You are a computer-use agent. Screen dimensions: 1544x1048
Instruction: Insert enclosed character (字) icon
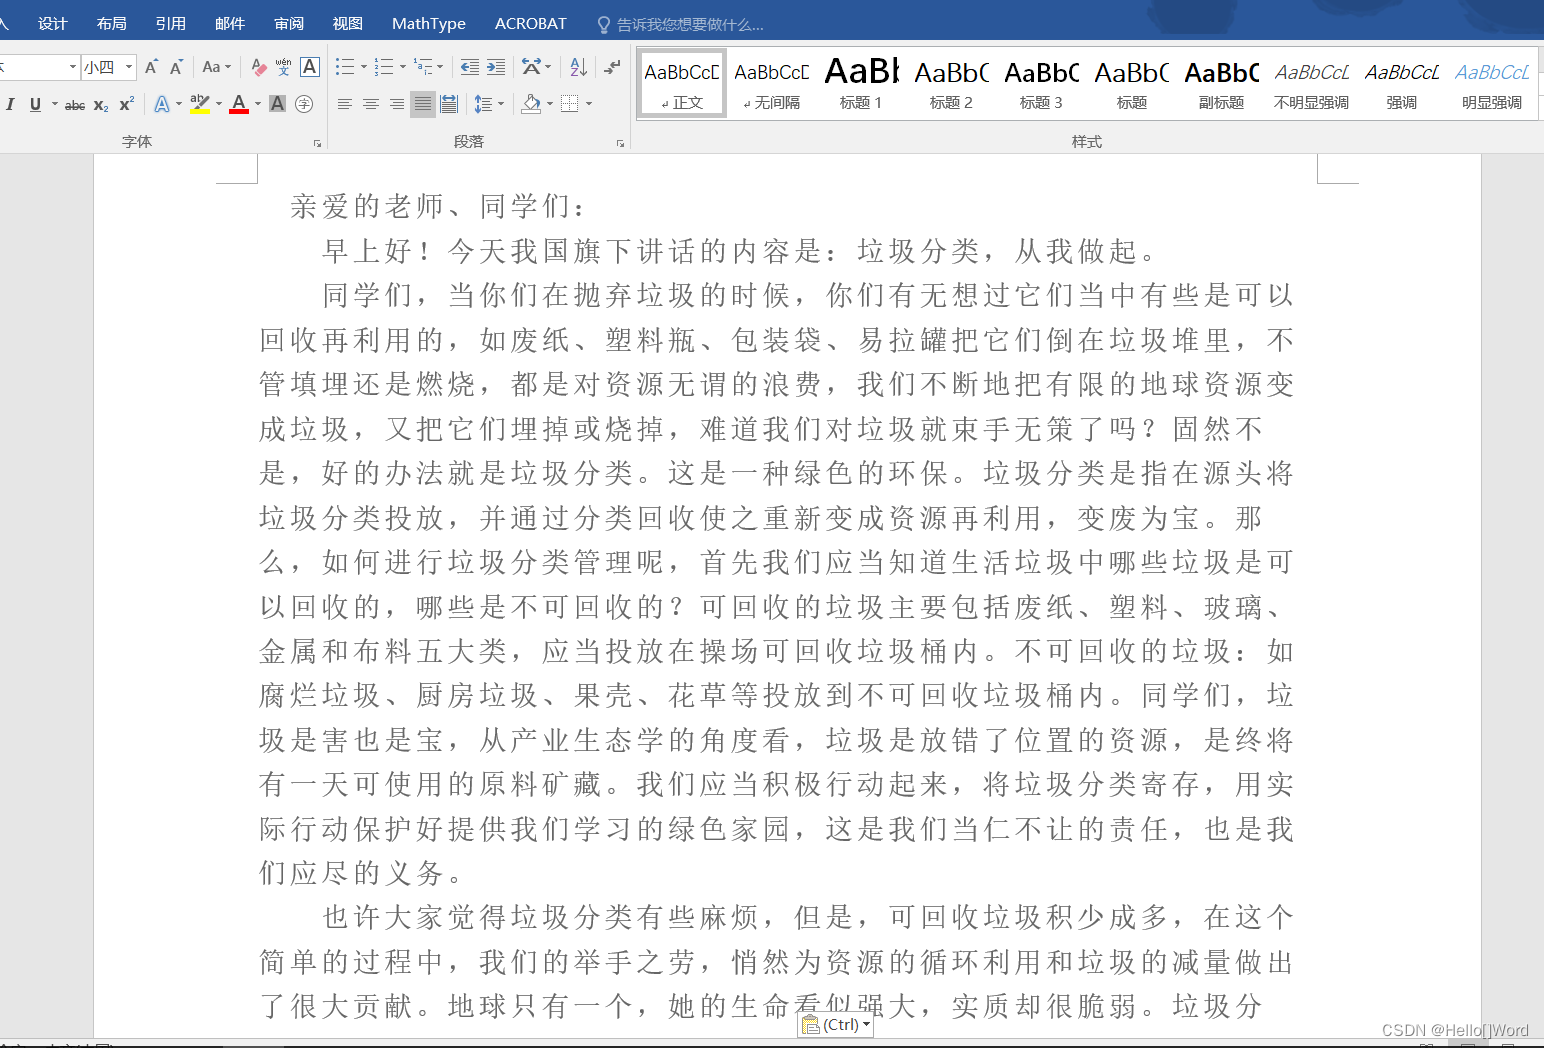304,104
